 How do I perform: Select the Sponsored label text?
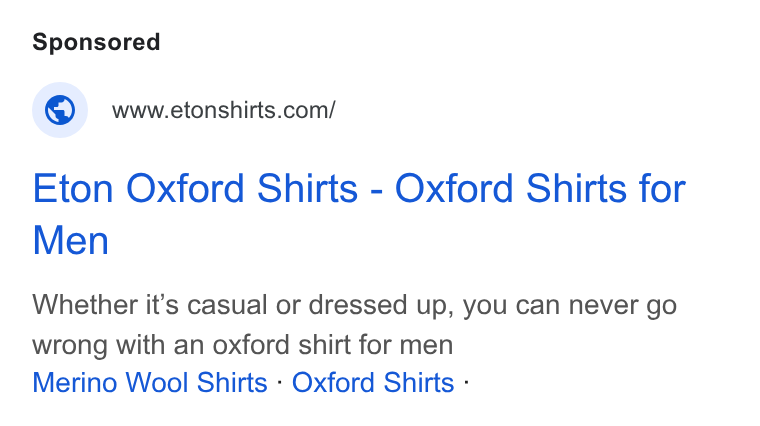tap(96, 42)
